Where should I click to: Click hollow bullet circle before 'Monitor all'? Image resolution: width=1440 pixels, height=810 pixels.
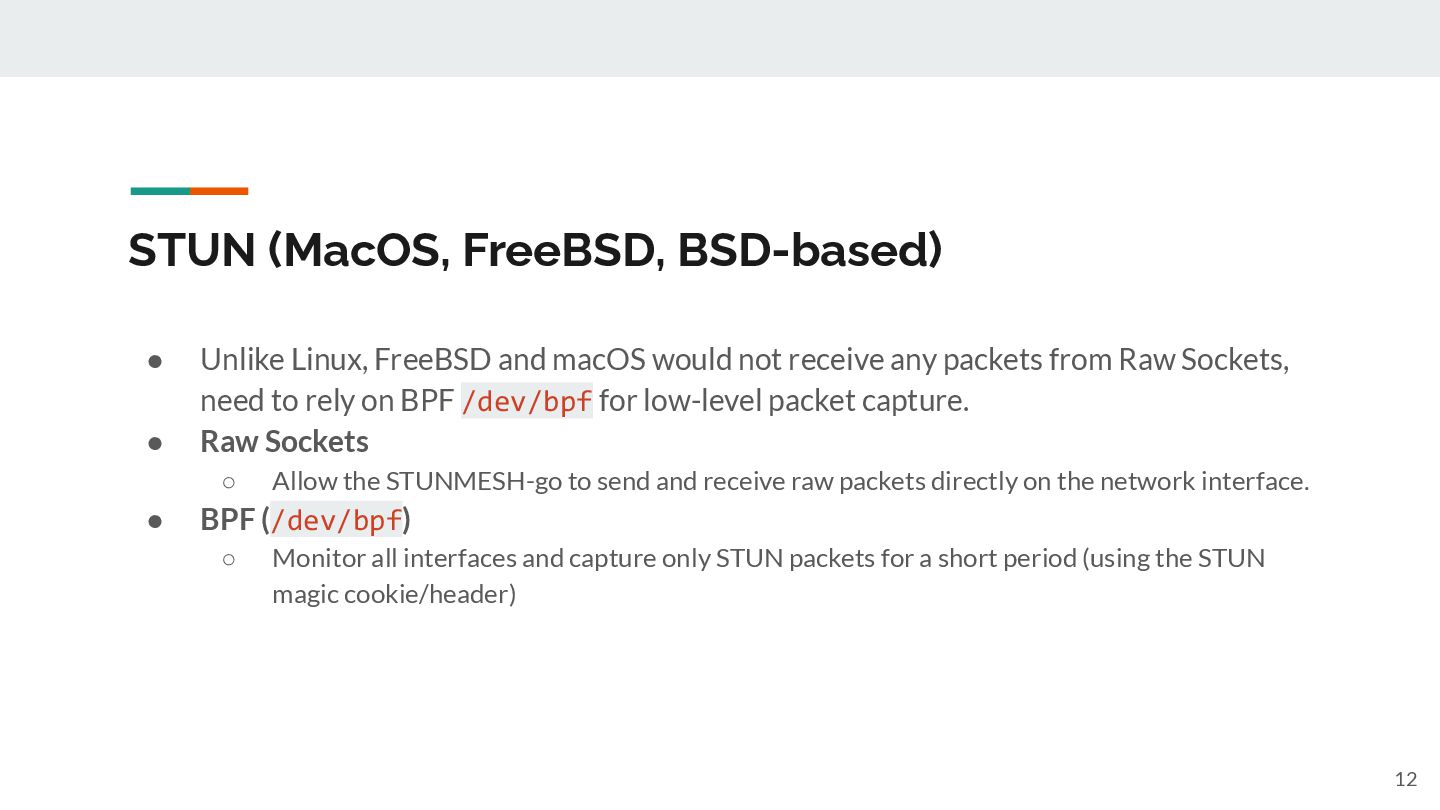(x=229, y=559)
